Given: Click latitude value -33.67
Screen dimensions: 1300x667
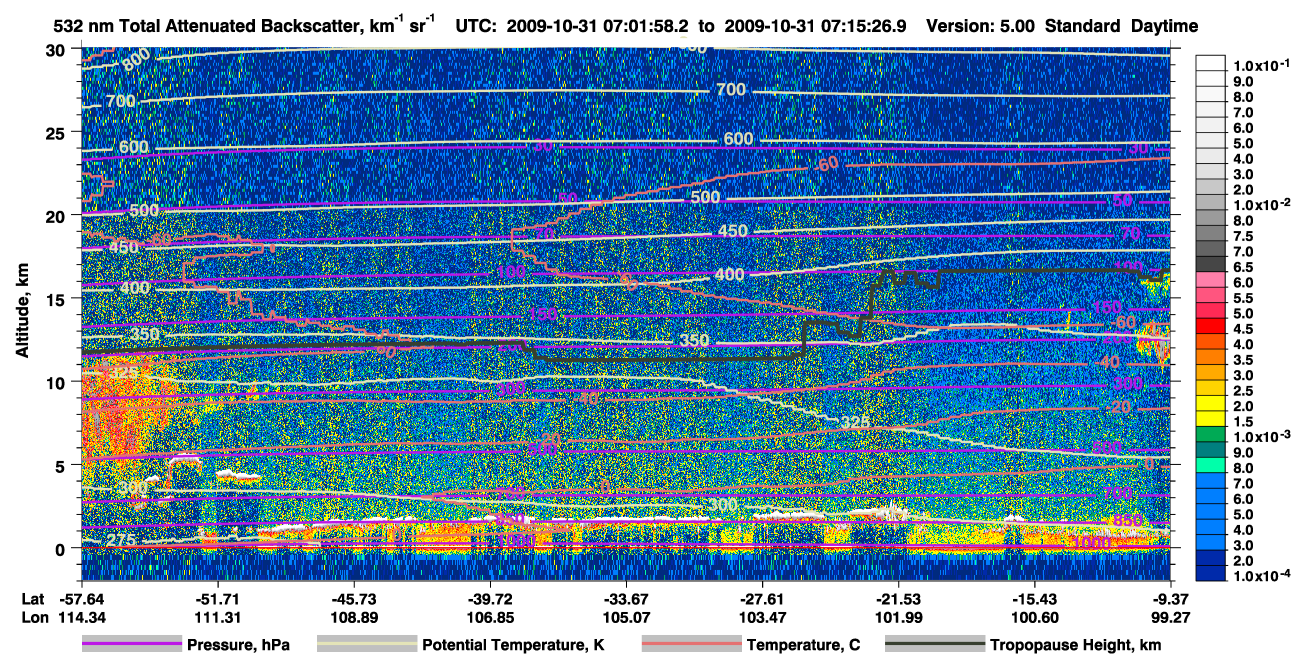Looking at the screenshot, I should click(626, 598).
